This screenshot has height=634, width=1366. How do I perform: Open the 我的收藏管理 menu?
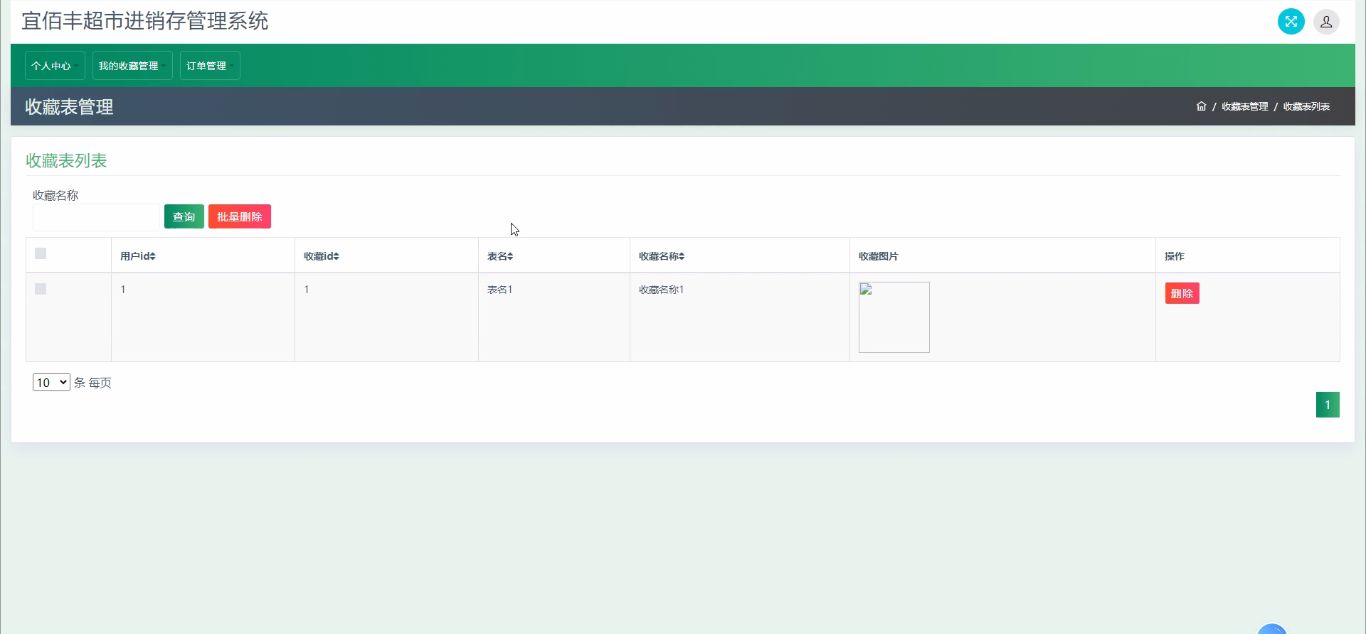[x=132, y=66]
